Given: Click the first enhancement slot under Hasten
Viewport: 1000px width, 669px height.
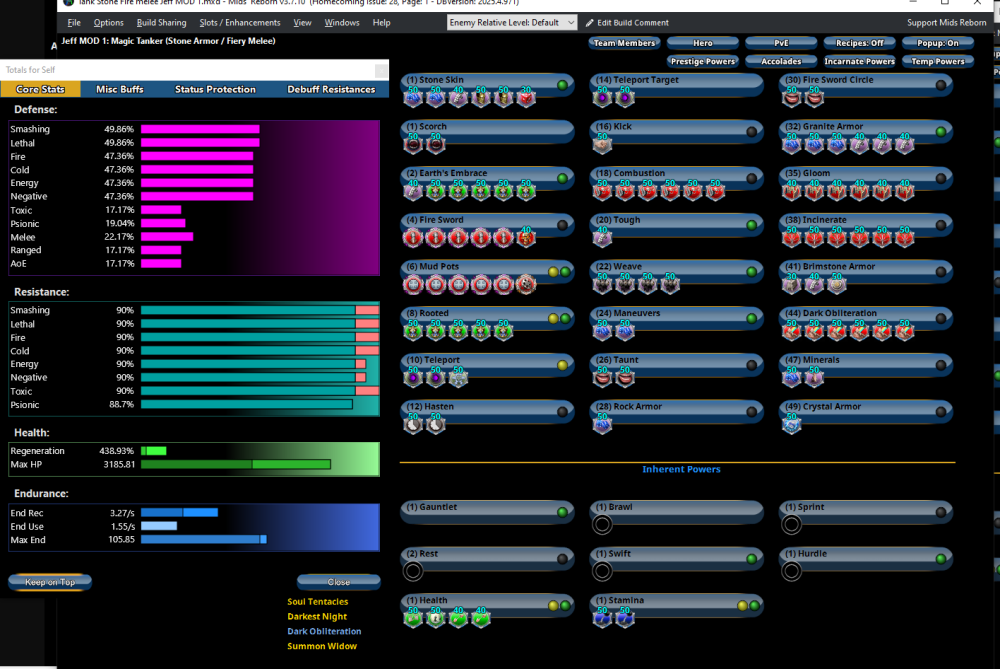Looking at the screenshot, I should click(413, 424).
